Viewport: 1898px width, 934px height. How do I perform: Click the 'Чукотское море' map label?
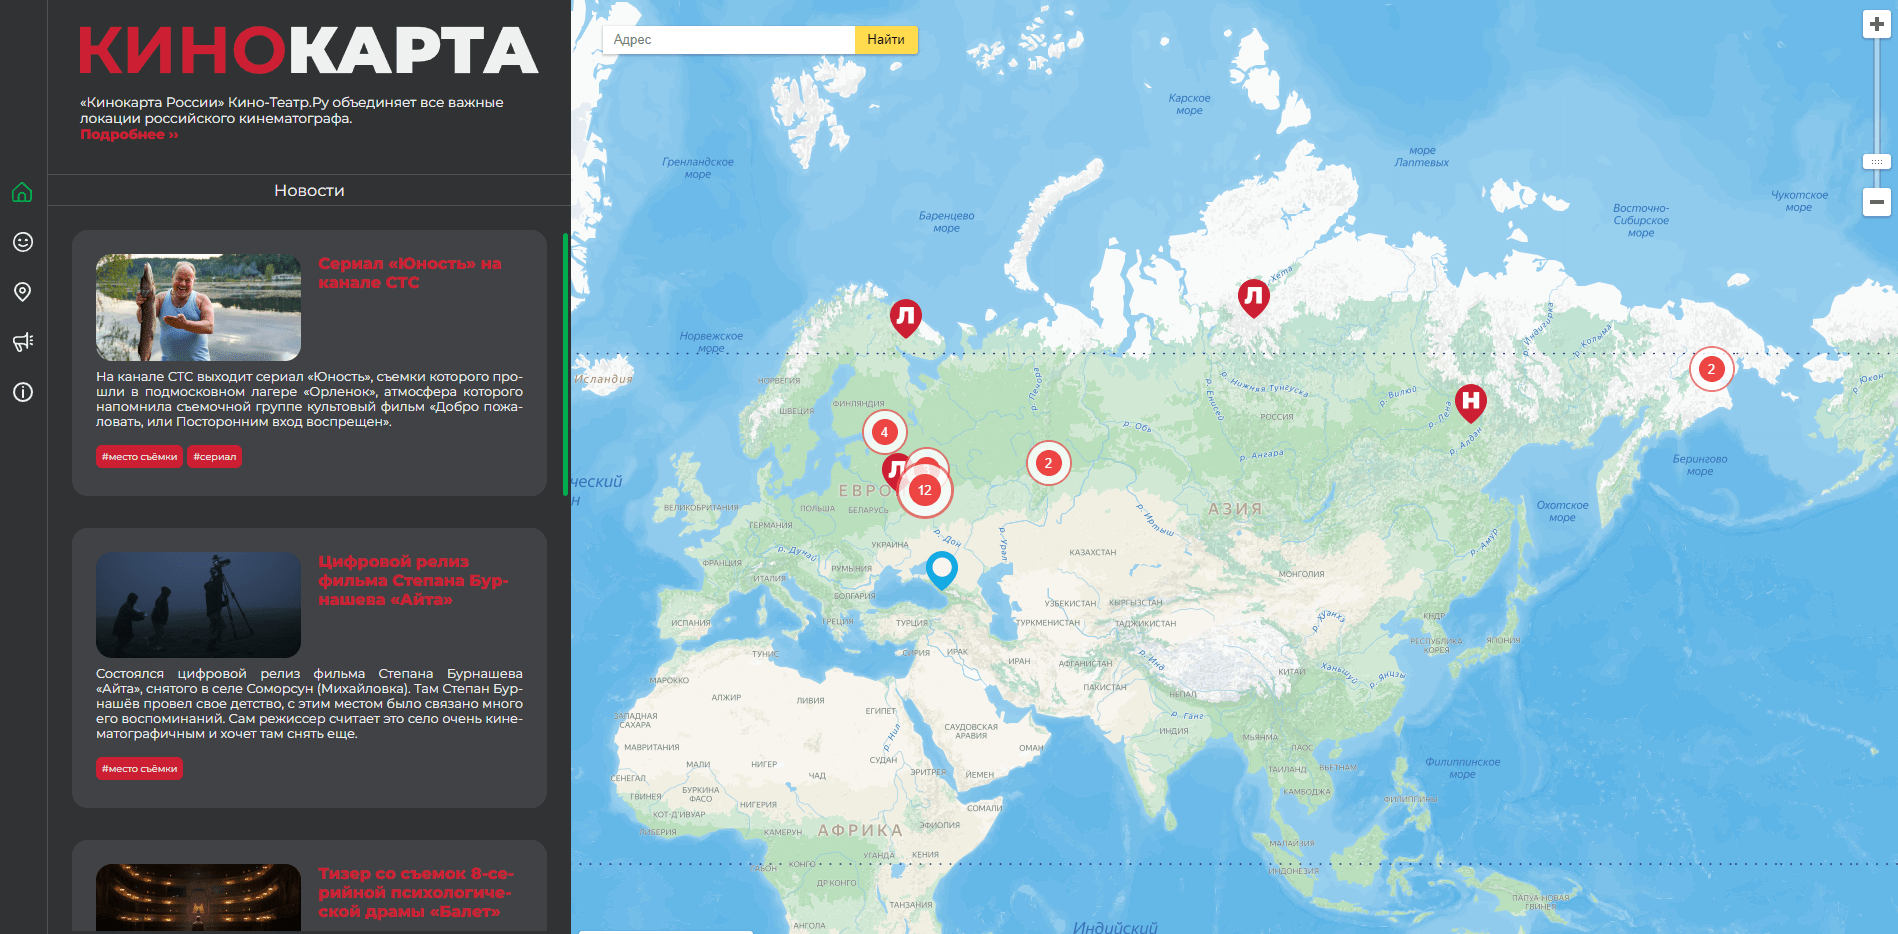[x=1799, y=201]
